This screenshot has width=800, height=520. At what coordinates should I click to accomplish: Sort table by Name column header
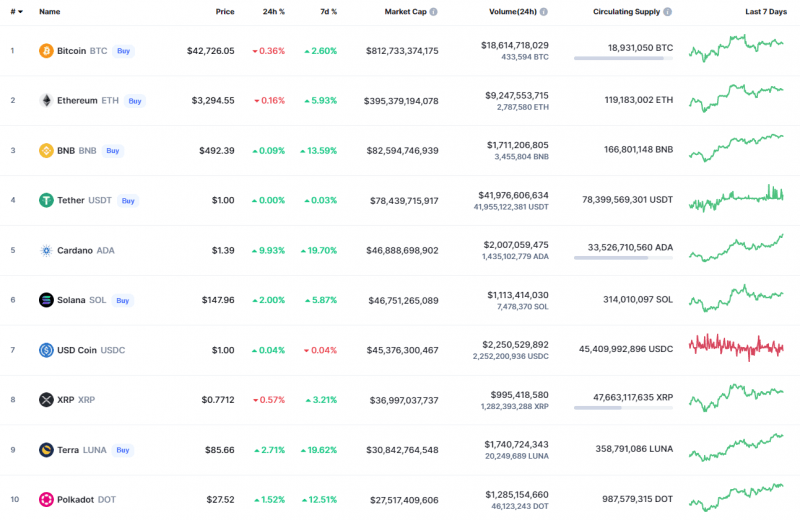point(50,12)
